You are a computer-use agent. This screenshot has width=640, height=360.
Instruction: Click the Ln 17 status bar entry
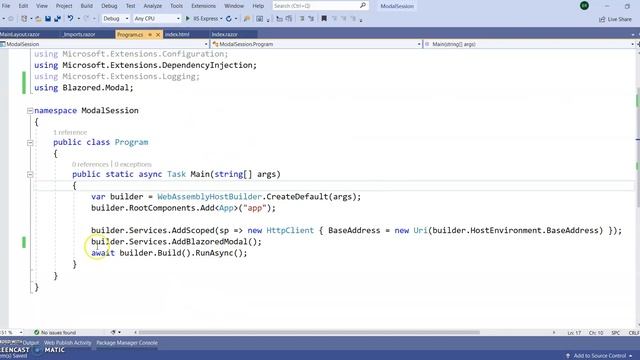click(574, 333)
